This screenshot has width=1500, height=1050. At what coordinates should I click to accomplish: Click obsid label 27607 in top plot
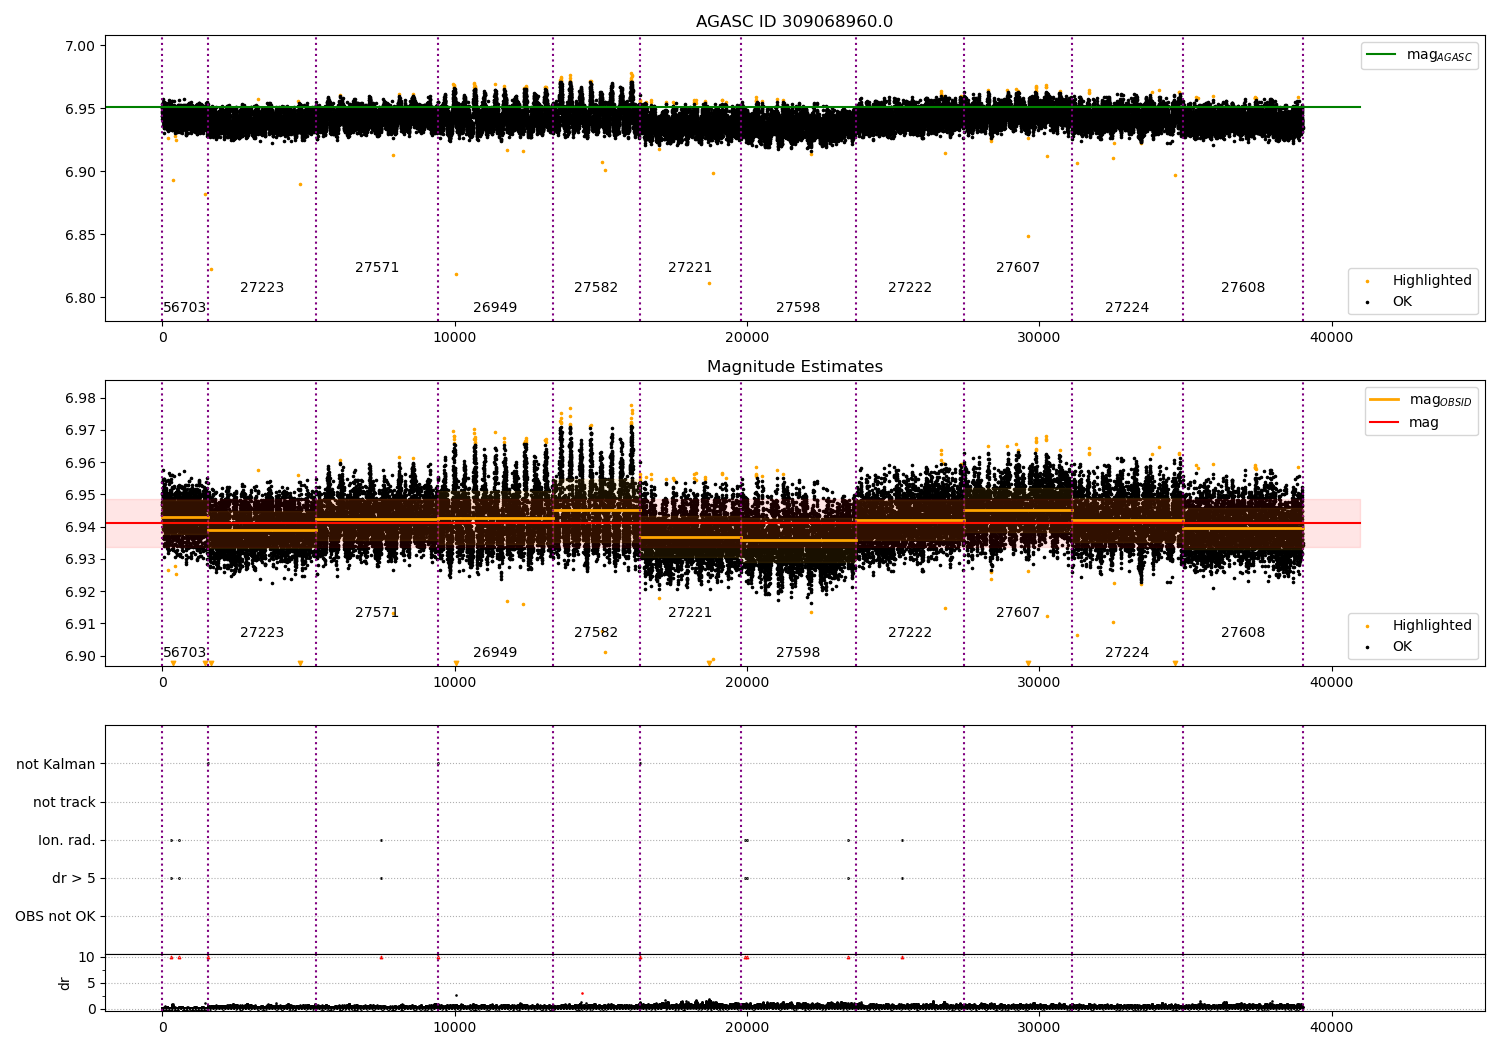click(x=1018, y=268)
